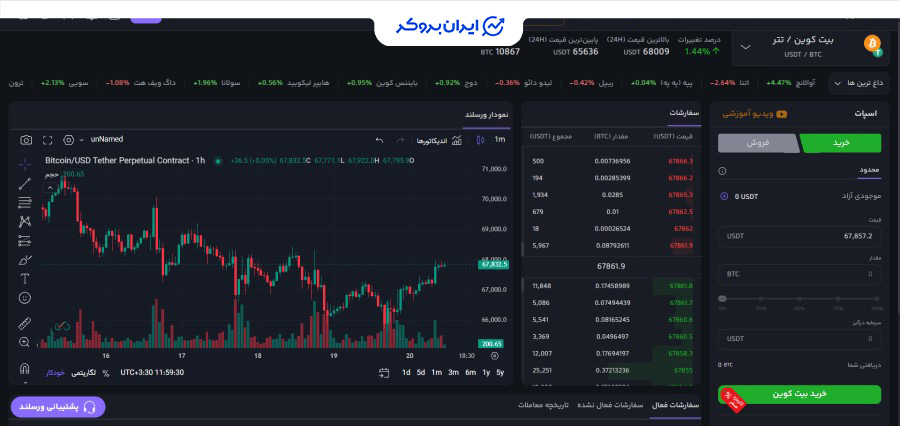Toggle the logarithmic (لگاریتمی) scale
This screenshot has width=900, height=426.
[x=84, y=373]
